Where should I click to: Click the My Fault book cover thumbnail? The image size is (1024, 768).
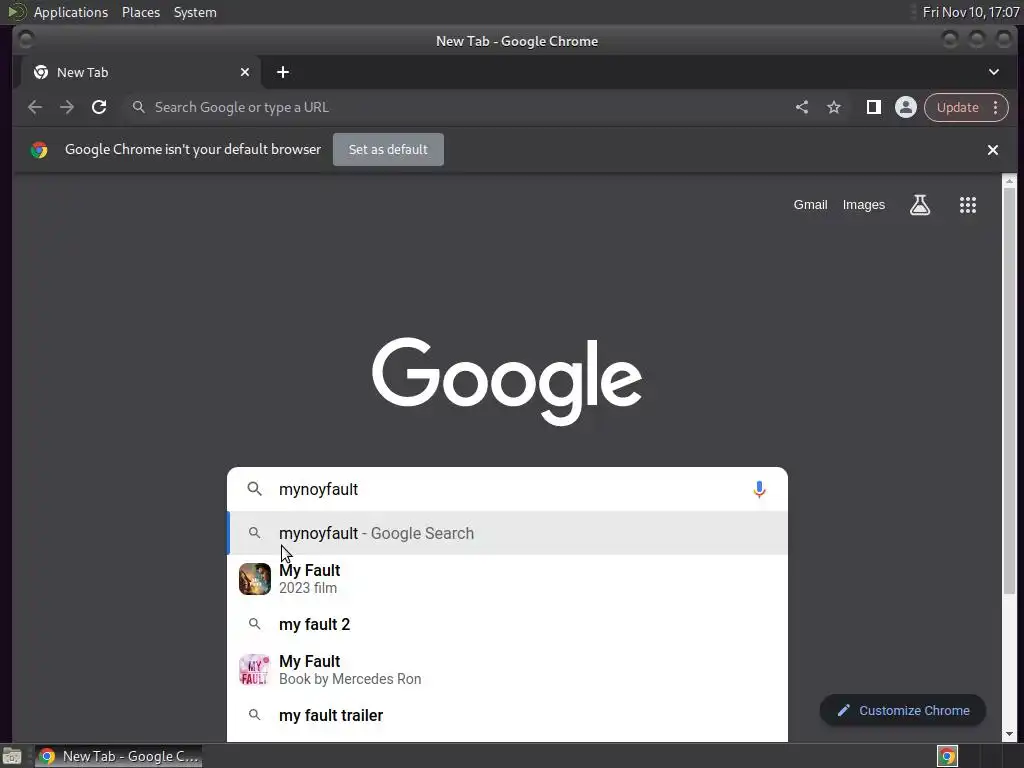pyautogui.click(x=255, y=670)
